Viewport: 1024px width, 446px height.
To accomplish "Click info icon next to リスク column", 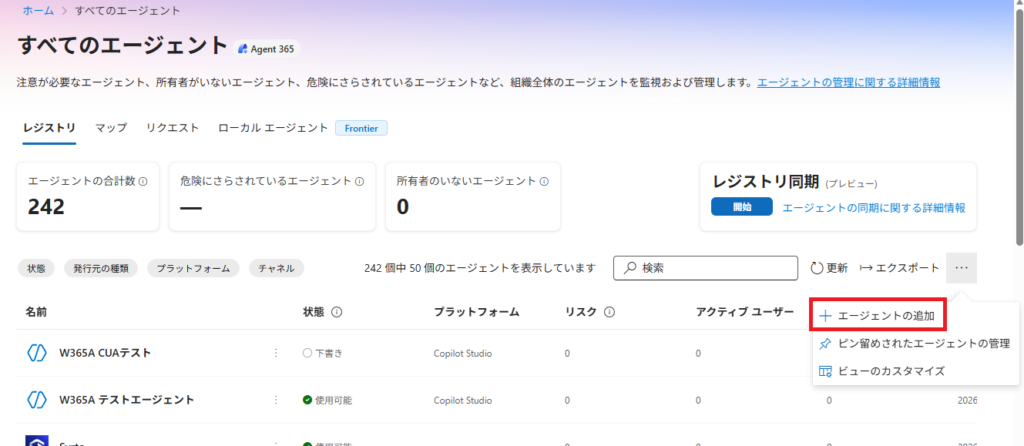I will pyautogui.click(x=609, y=312).
